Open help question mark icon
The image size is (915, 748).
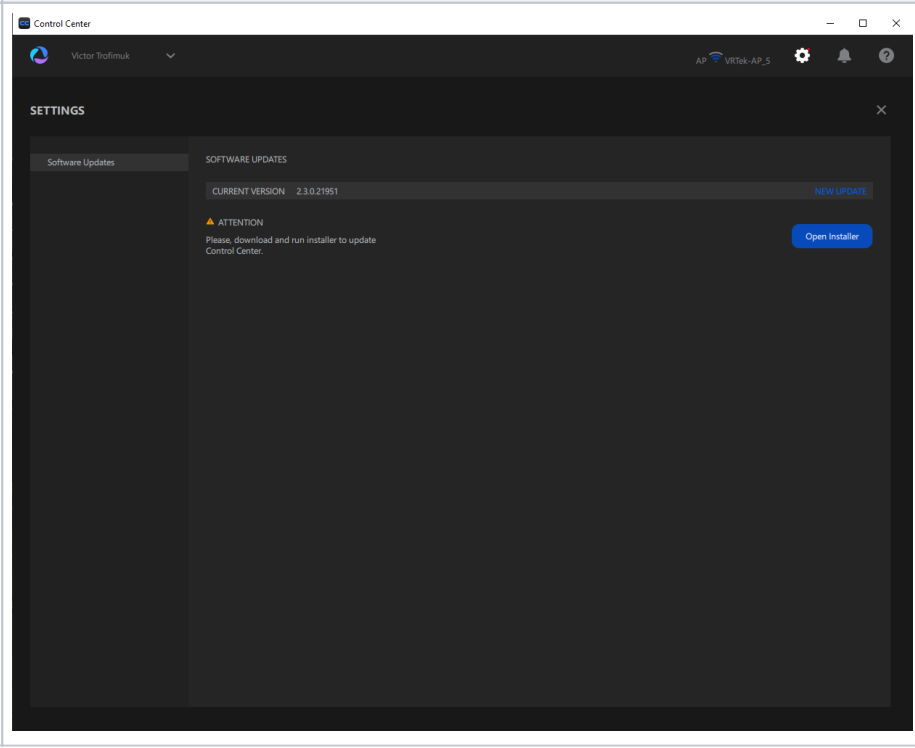point(886,55)
